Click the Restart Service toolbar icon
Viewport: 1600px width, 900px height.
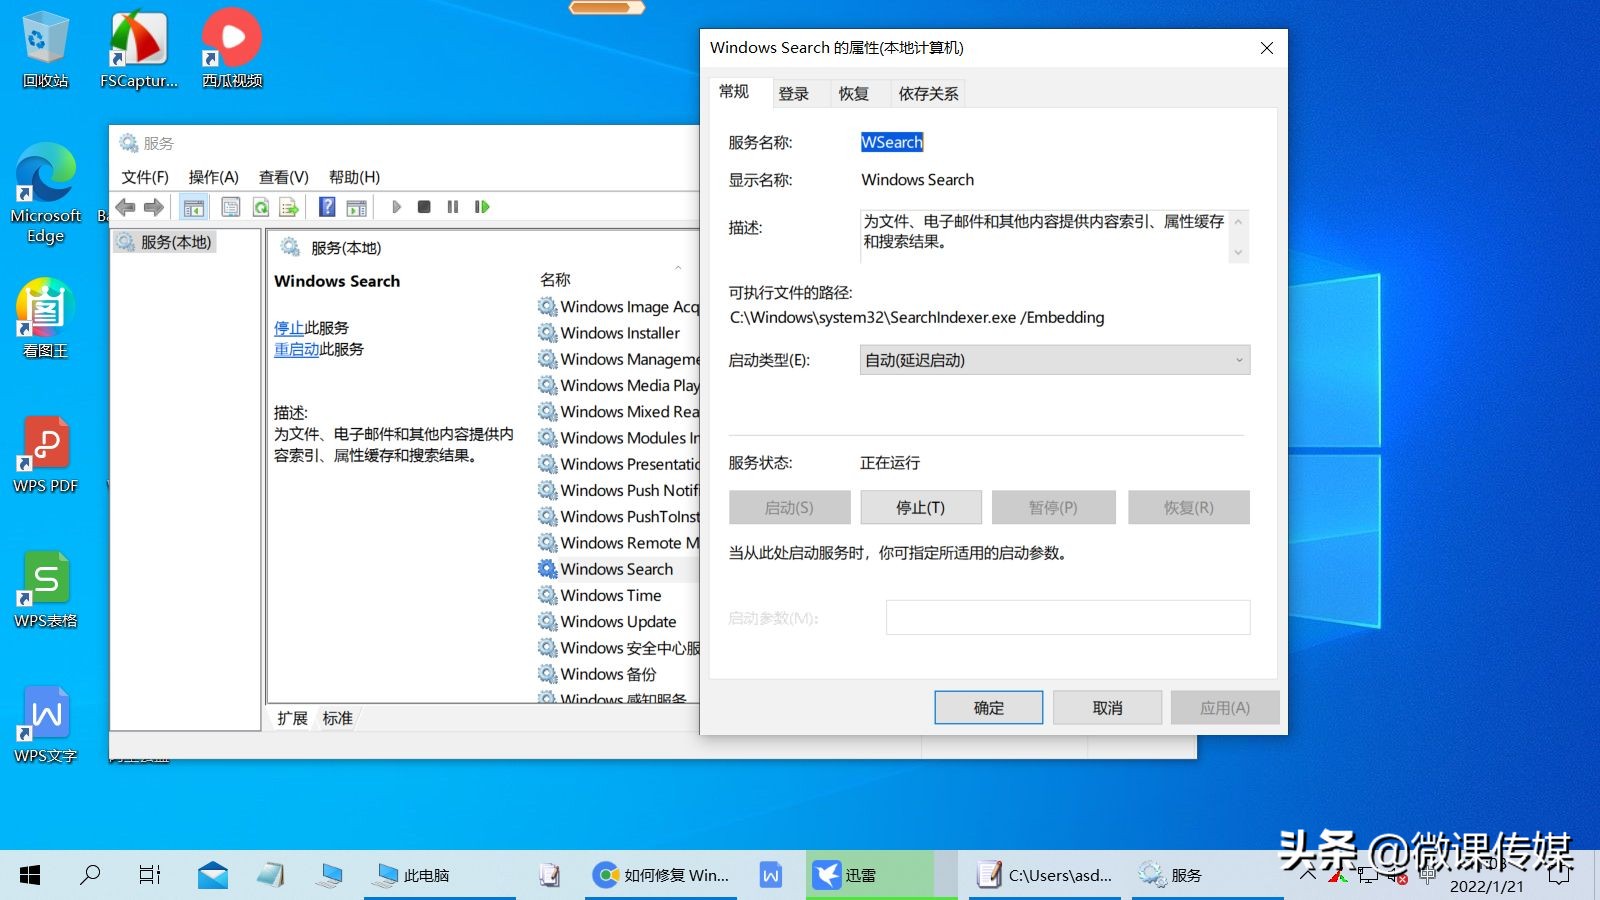(x=482, y=207)
